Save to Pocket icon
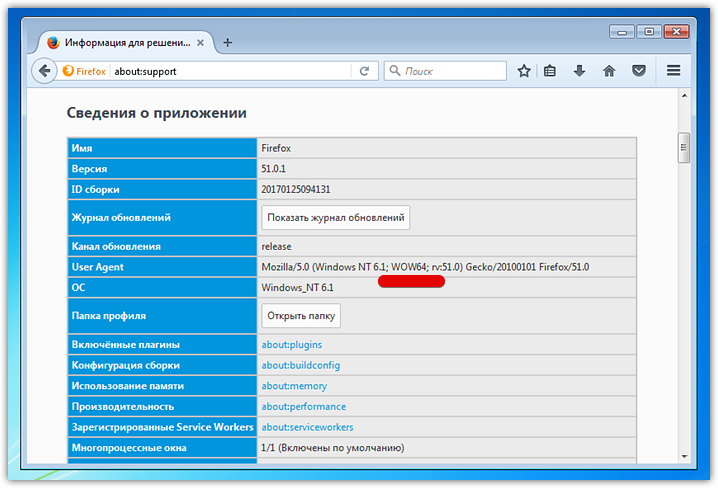718x488 pixels. coord(639,71)
